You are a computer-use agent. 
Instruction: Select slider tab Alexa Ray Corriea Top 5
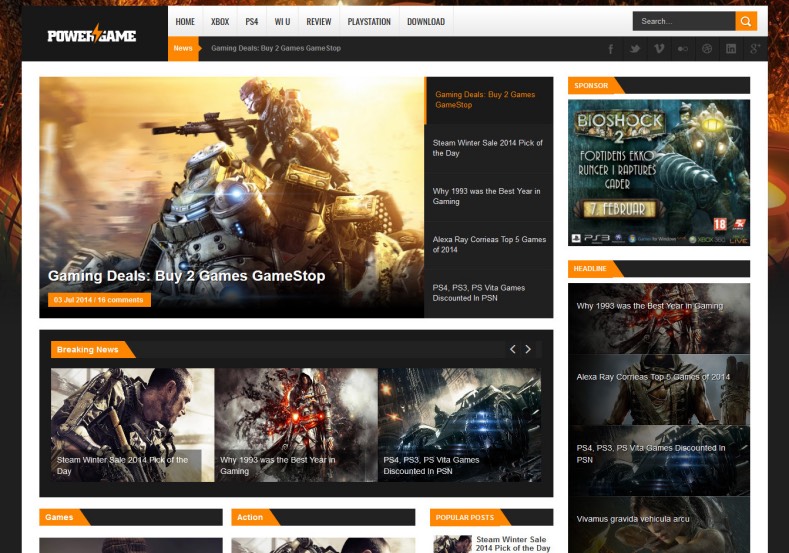click(x=489, y=245)
